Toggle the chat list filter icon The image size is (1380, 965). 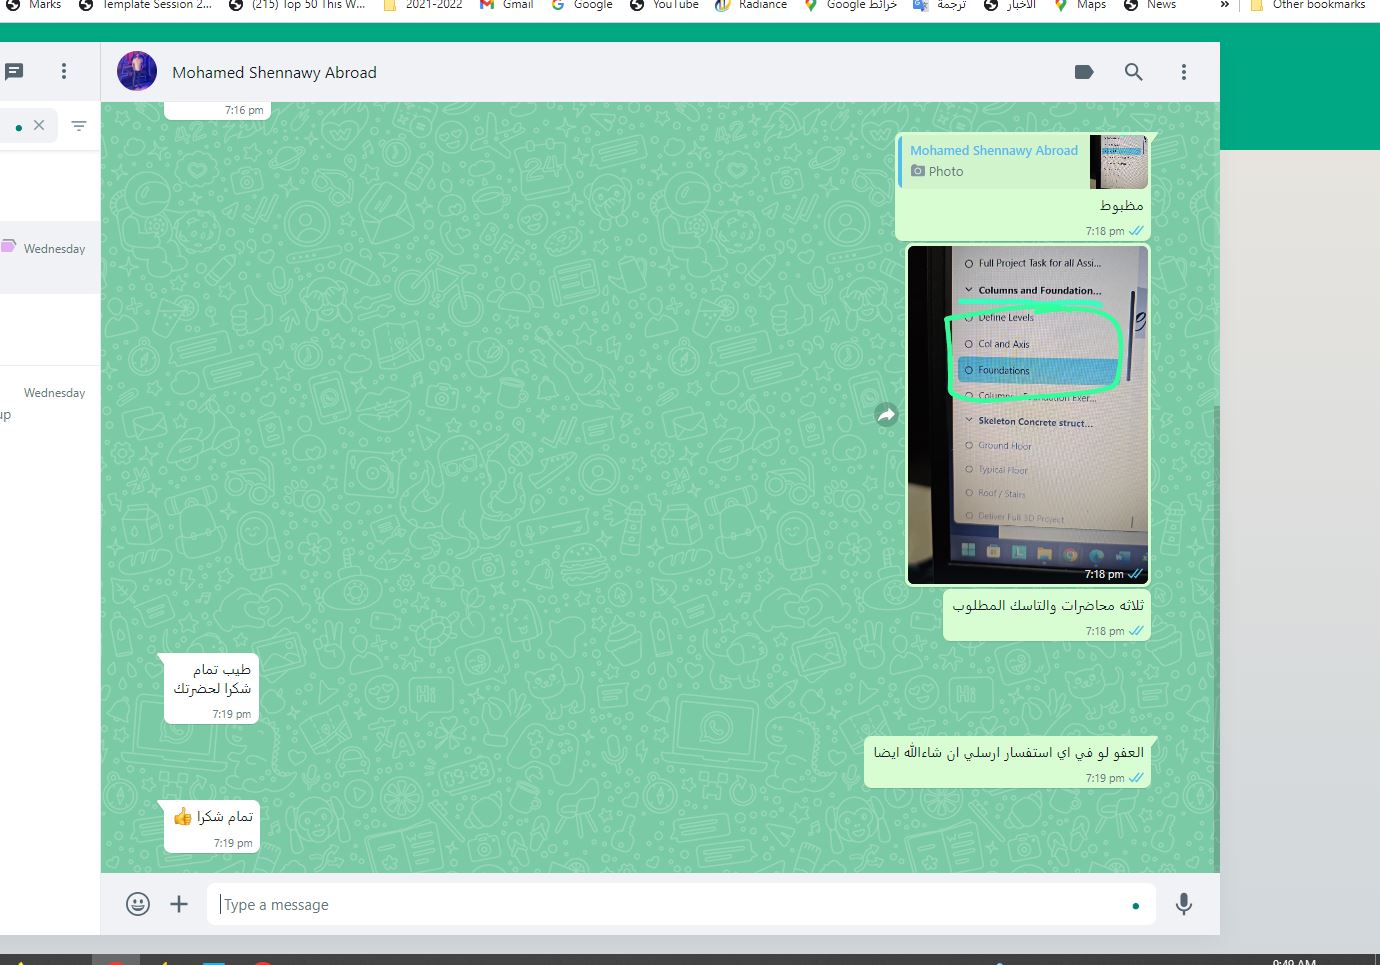(x=79, y=126)
